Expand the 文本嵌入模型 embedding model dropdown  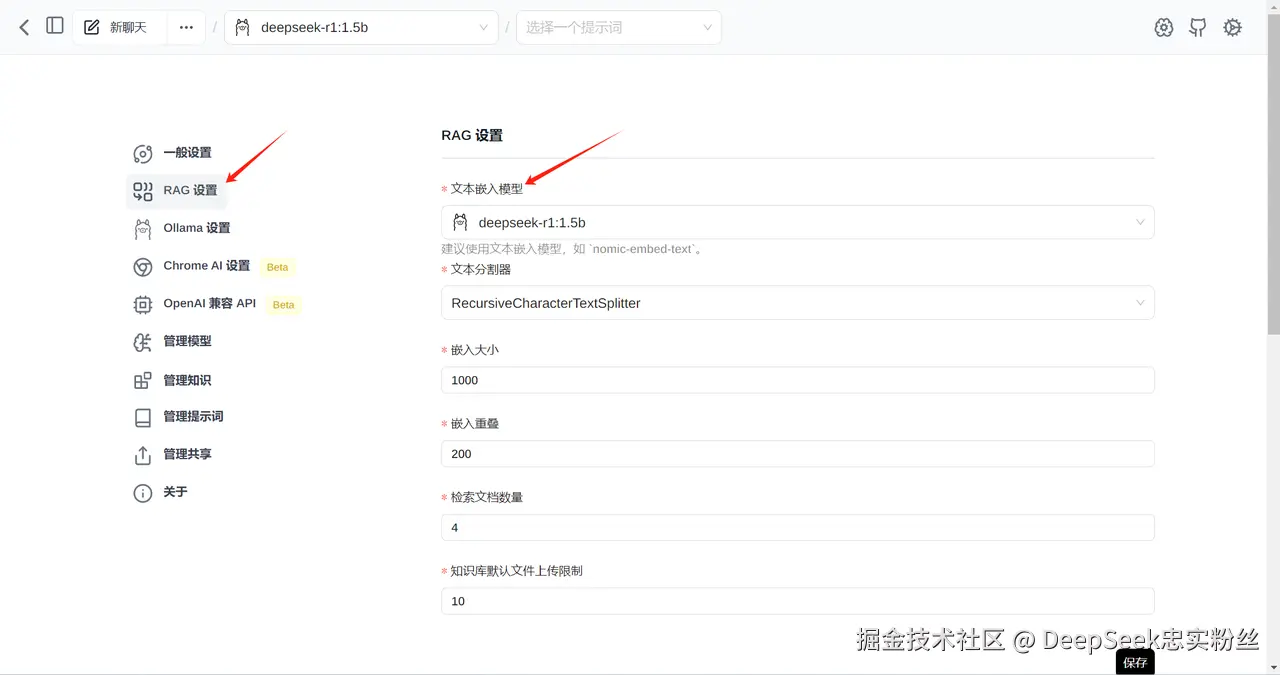(798, 222)
